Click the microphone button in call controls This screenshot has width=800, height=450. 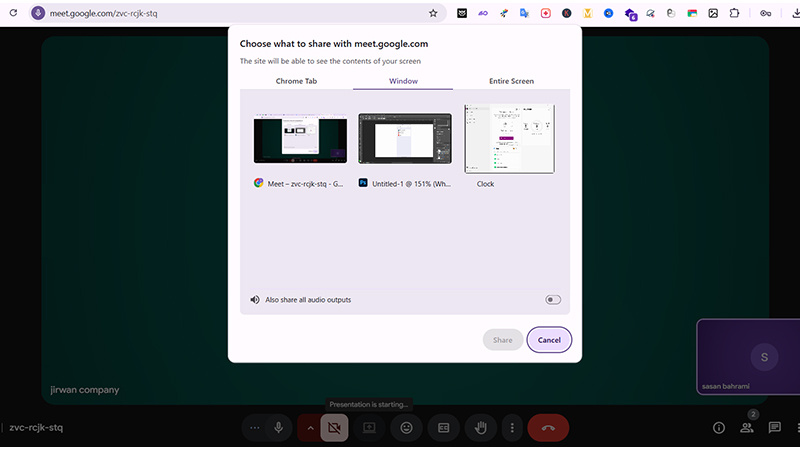coord(278,428)
